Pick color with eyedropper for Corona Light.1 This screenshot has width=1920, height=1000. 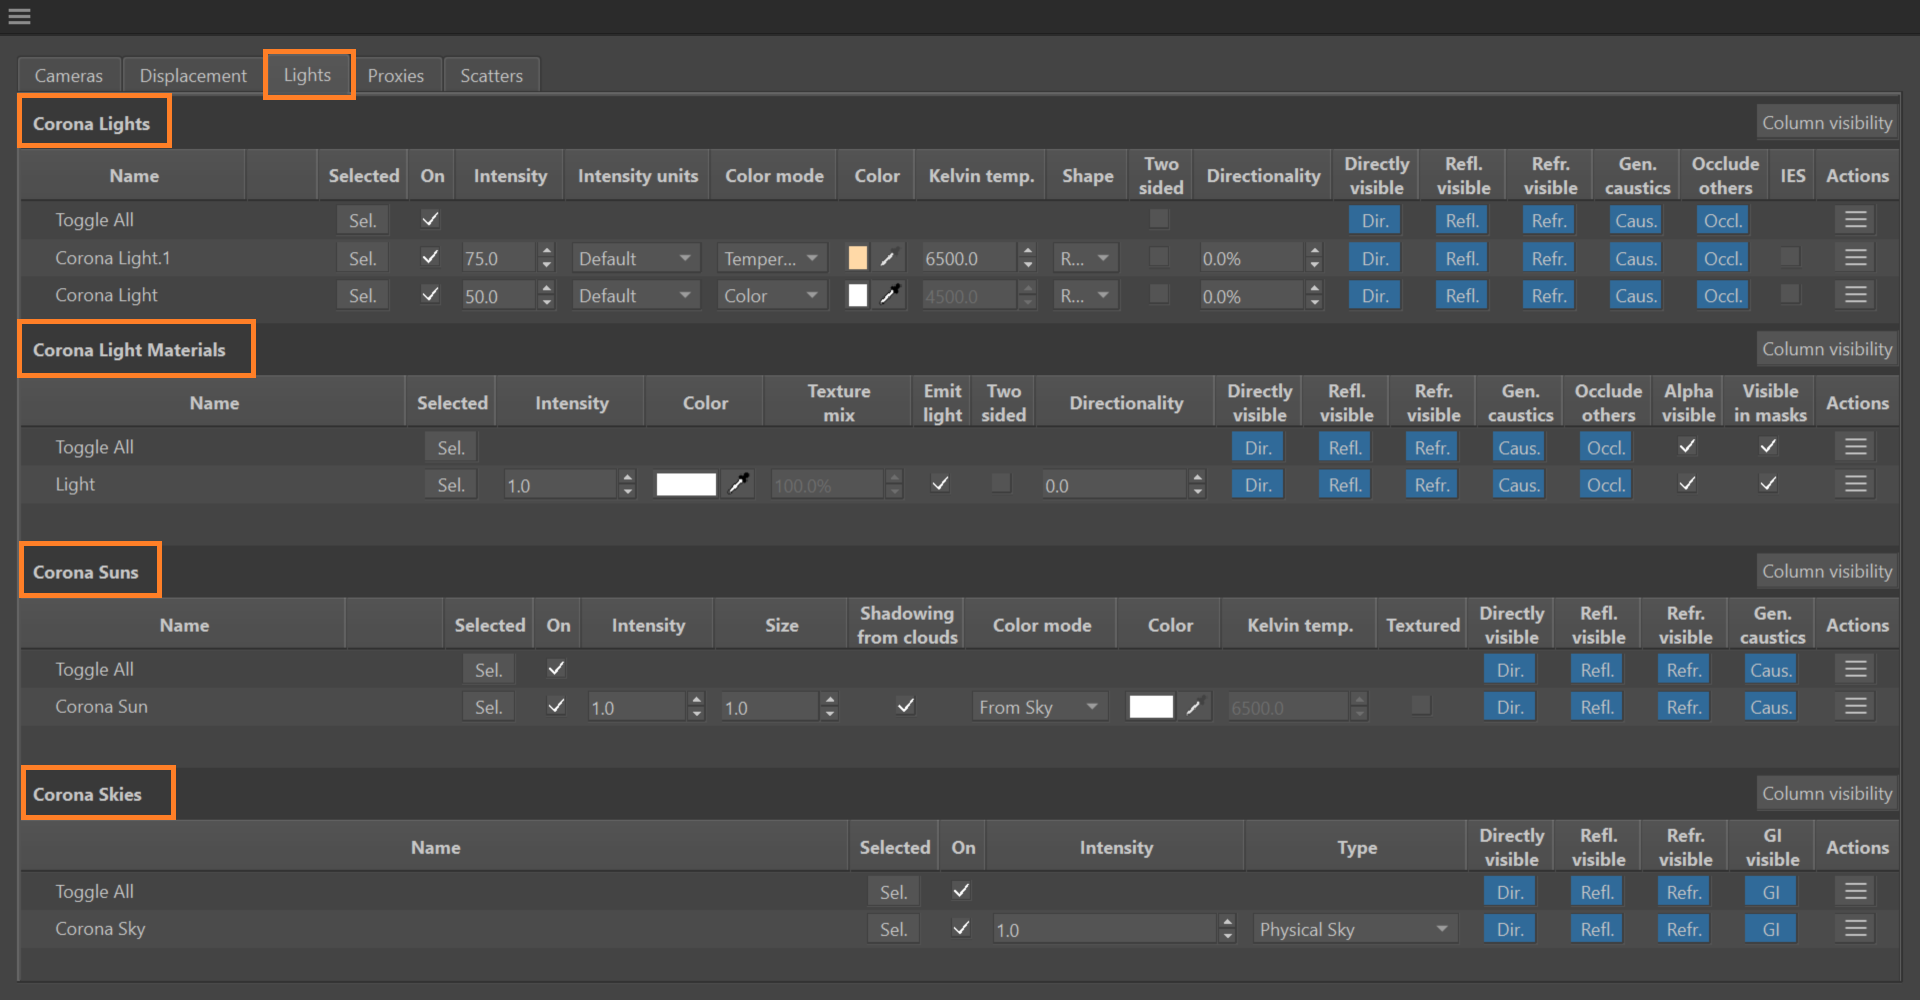coord(888,258)
